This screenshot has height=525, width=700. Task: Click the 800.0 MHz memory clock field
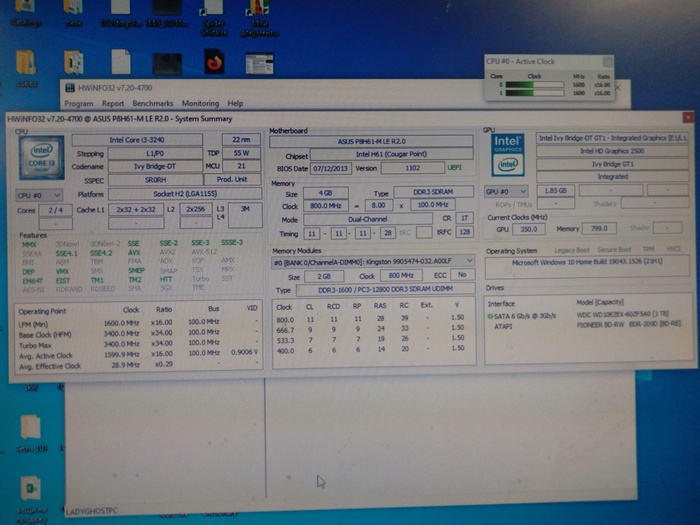(x=325, y=206)
